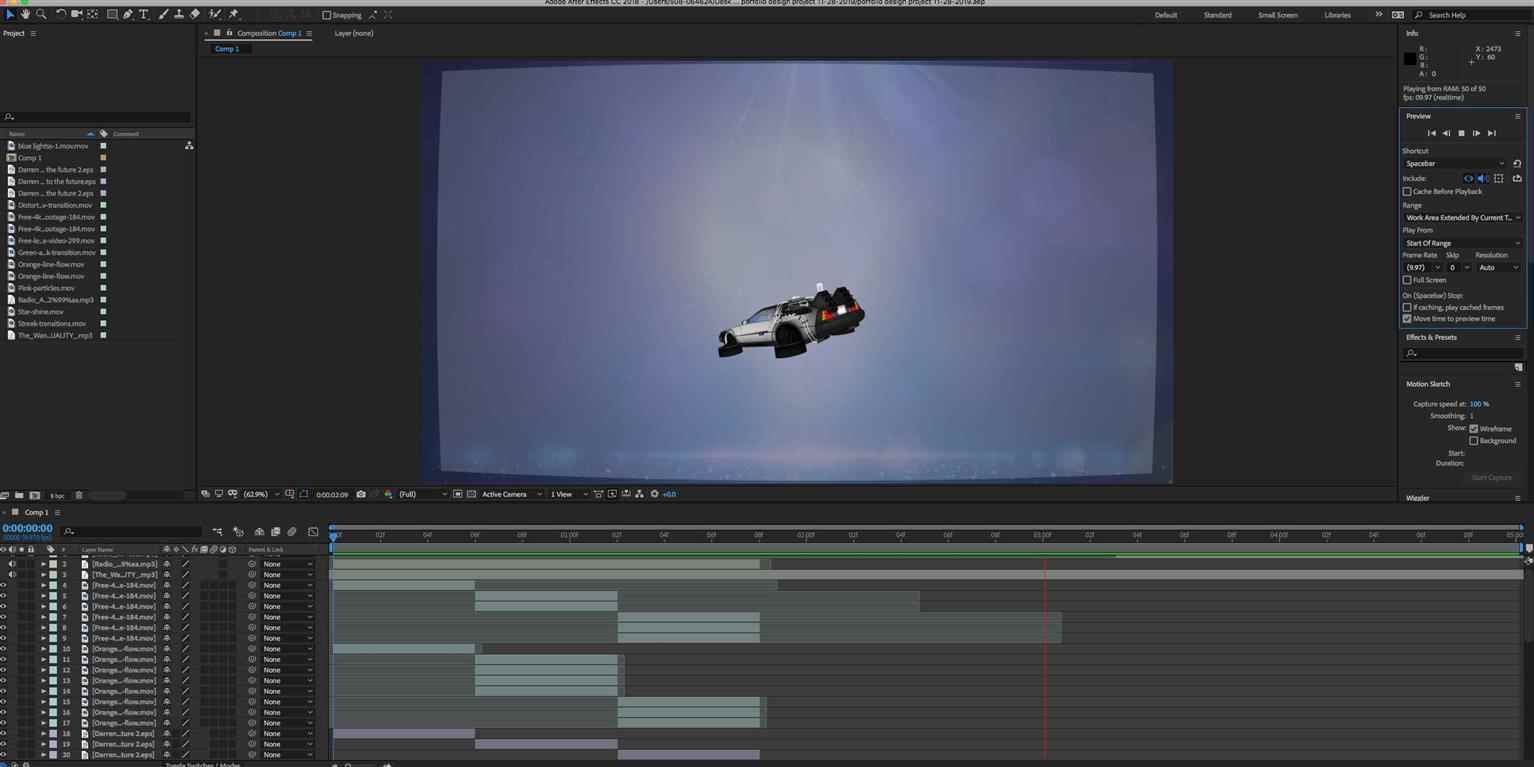
Task: Switch to the Layer (none) tab
Action: (354, 33)
